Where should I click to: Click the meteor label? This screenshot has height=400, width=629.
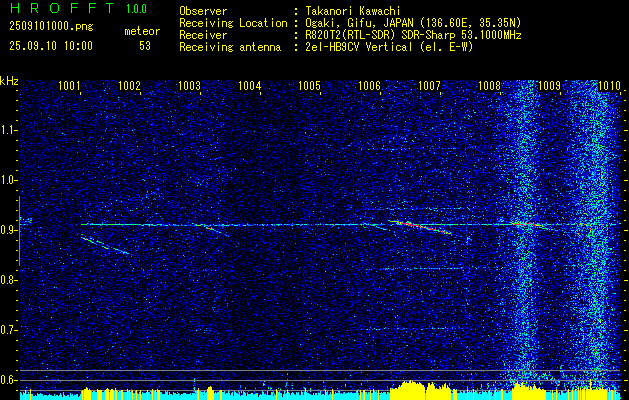[142, 31]
